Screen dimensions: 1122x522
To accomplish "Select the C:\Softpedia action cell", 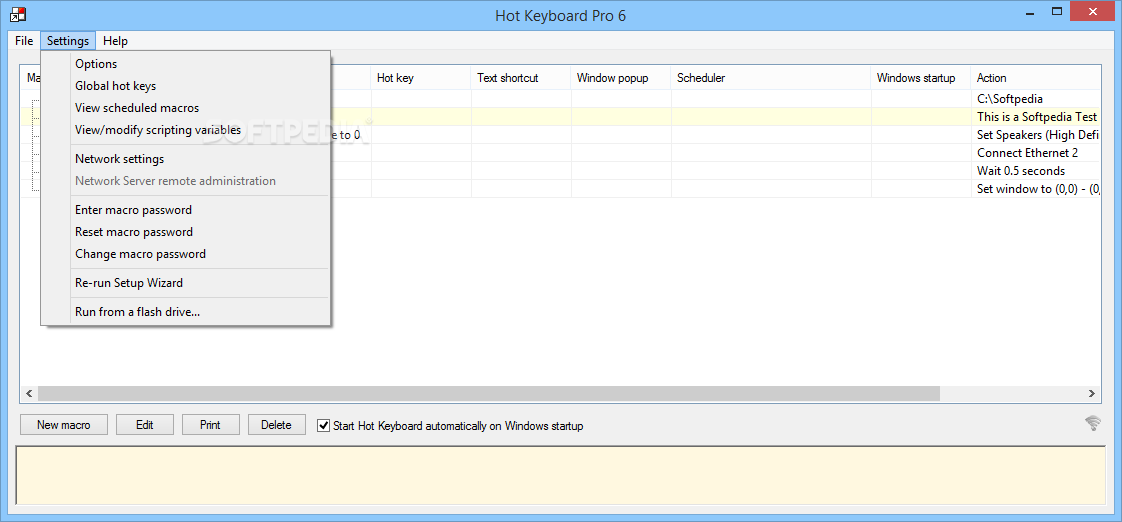I will pos(1035,99).
